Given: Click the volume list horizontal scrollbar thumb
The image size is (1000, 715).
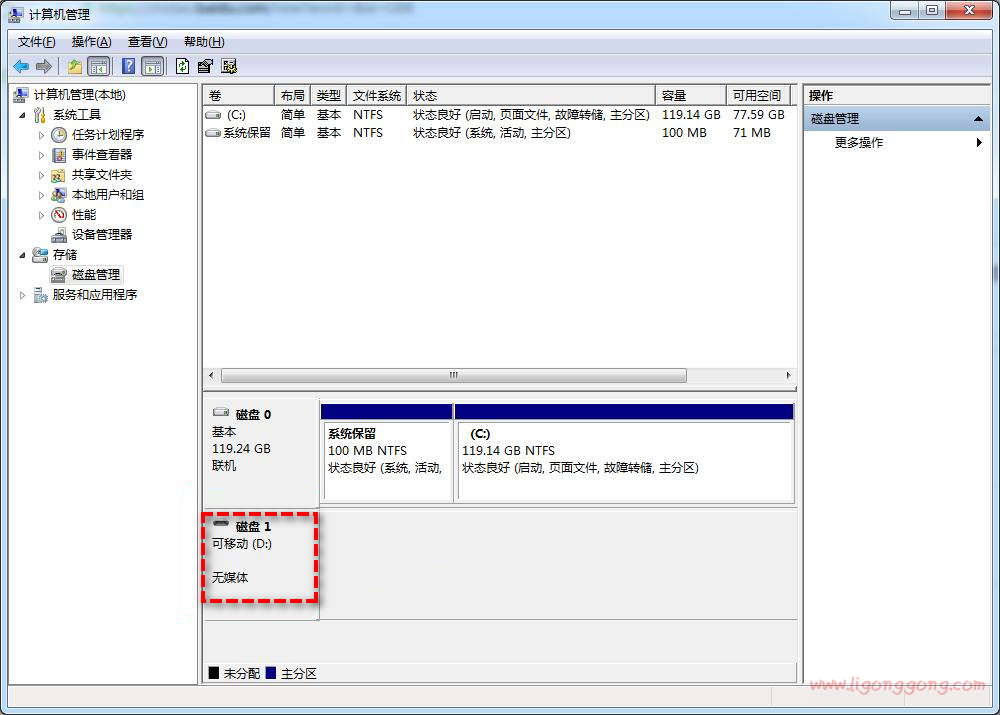Looking at the screenshot, I should (453, 375).
